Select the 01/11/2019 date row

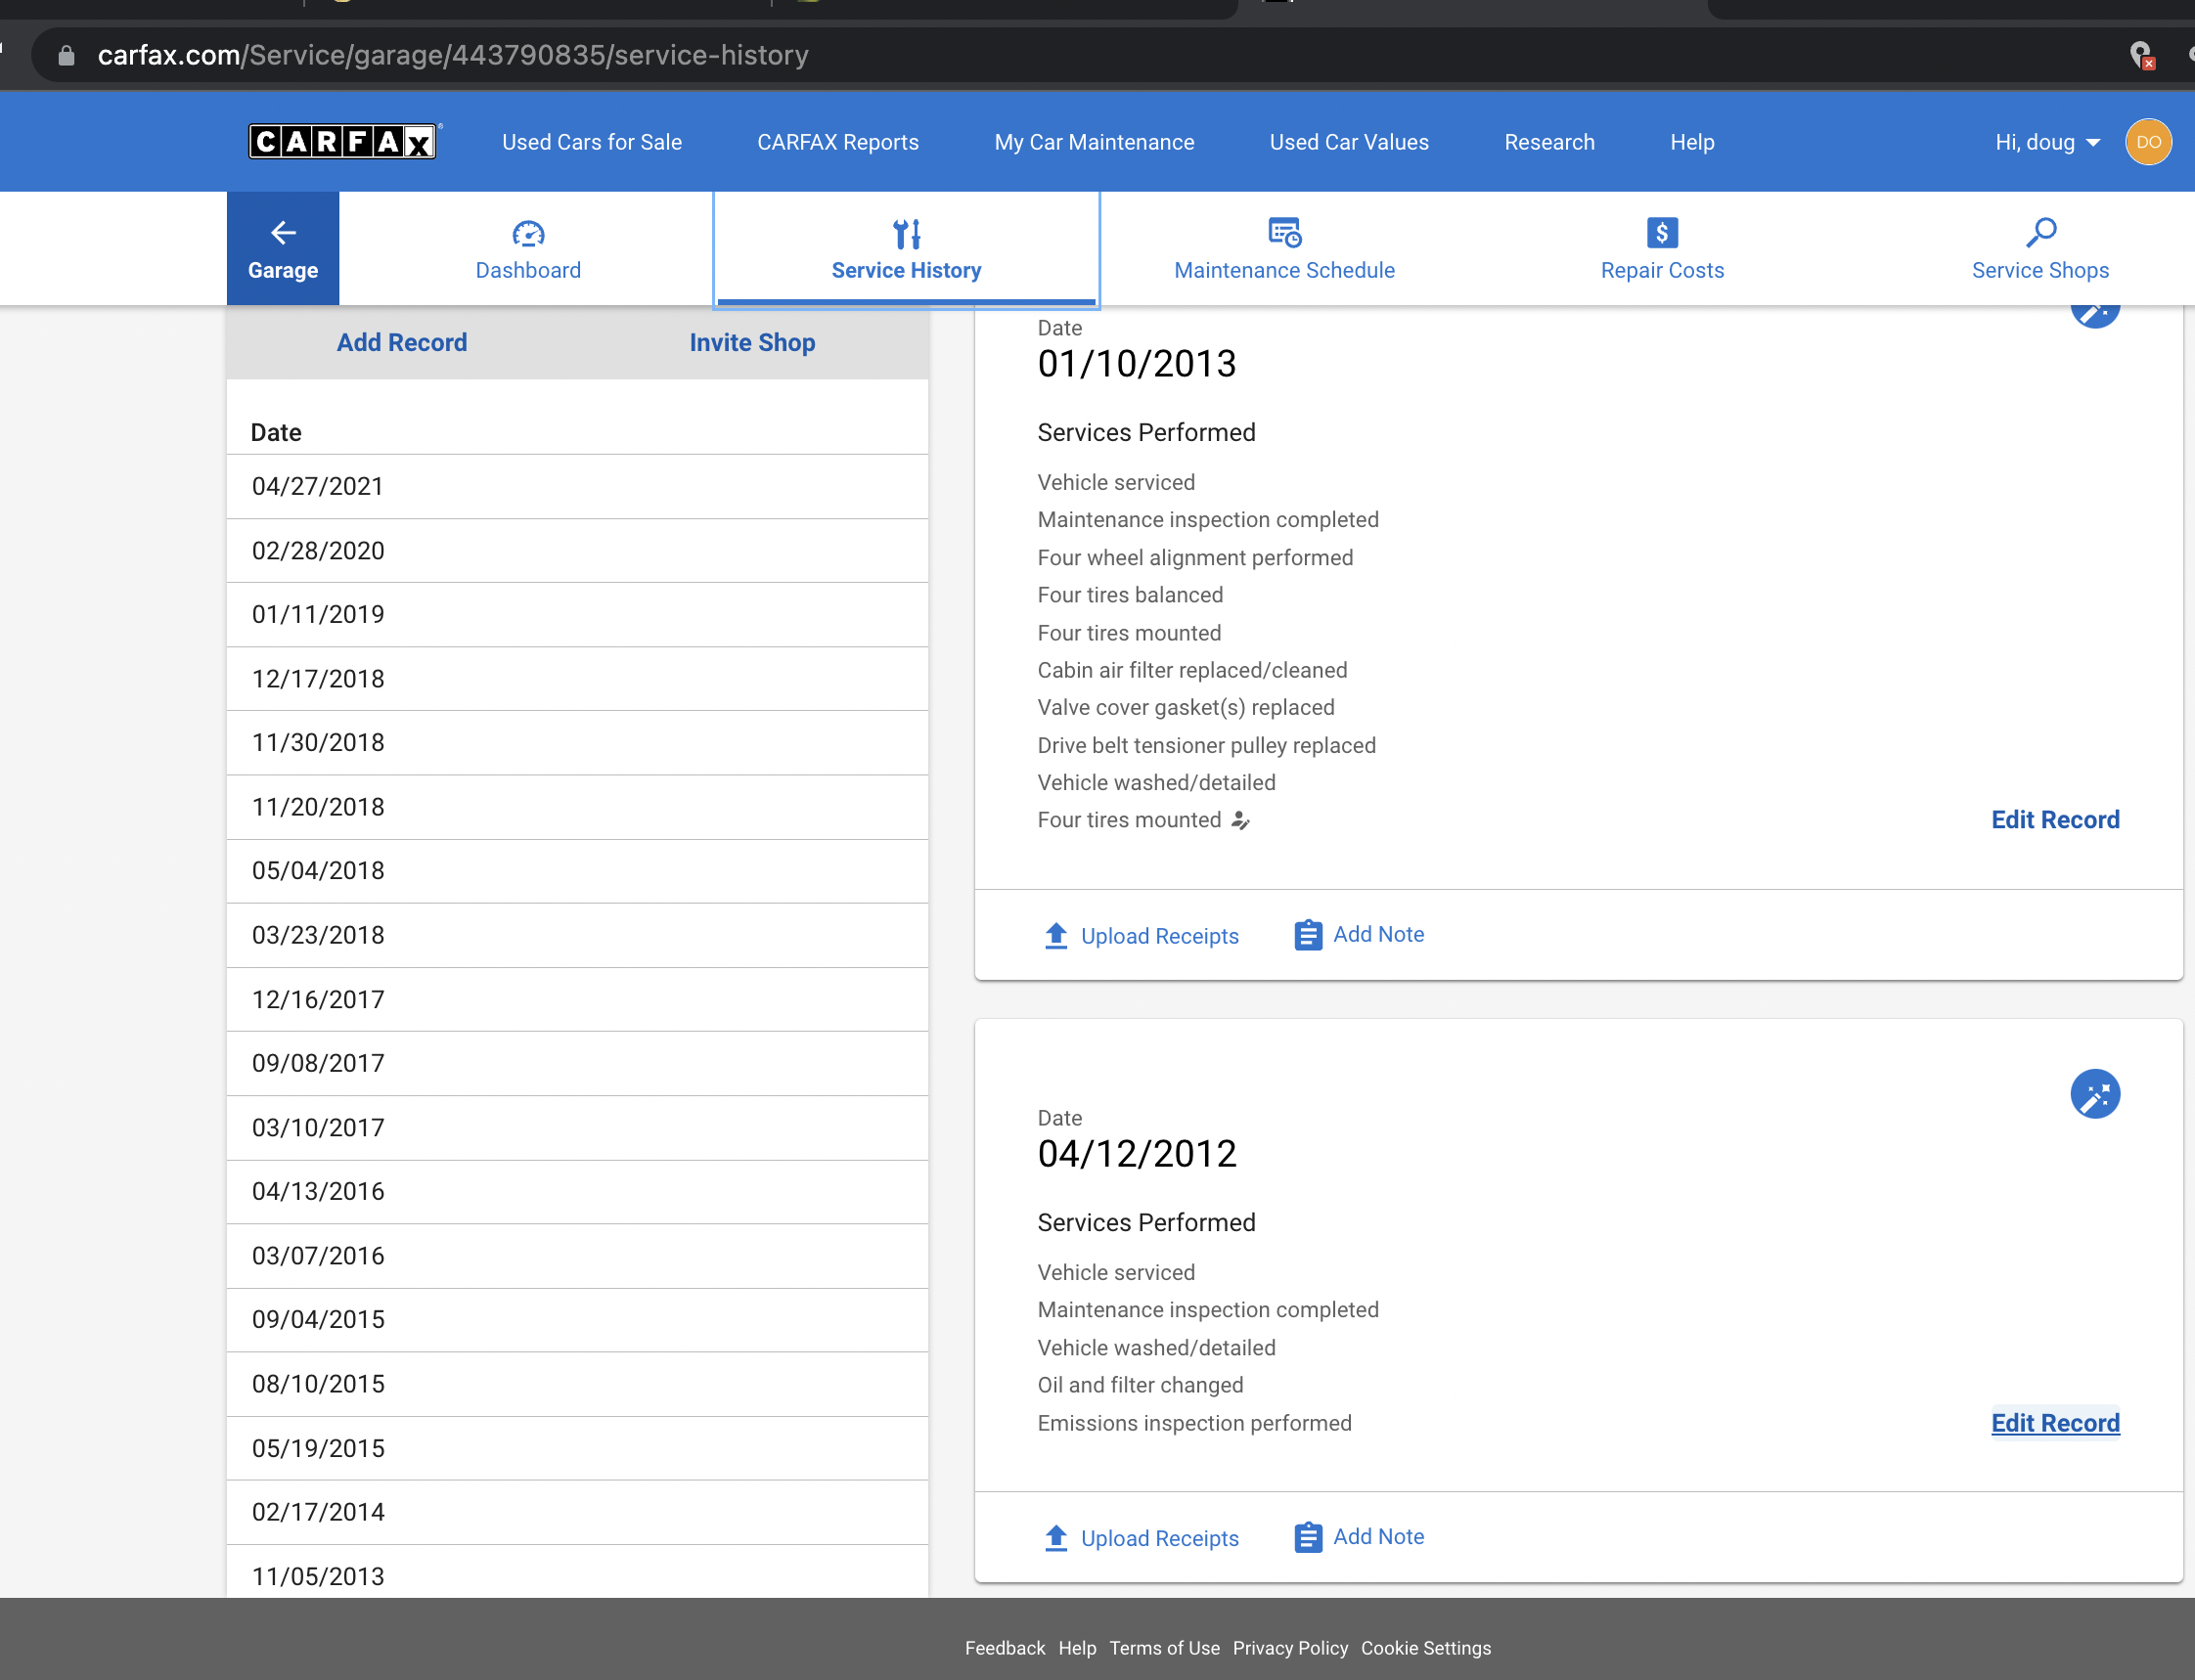click(577, 614)
